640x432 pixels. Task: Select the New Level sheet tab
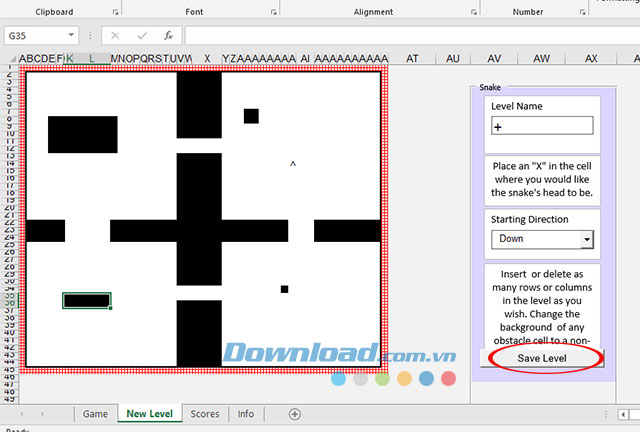150,414
